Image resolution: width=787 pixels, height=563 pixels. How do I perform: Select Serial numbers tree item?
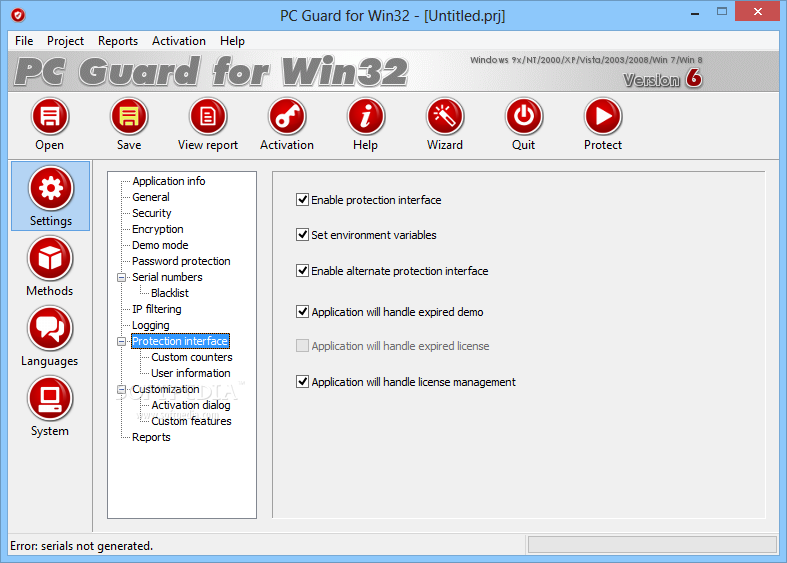point(167,277)
